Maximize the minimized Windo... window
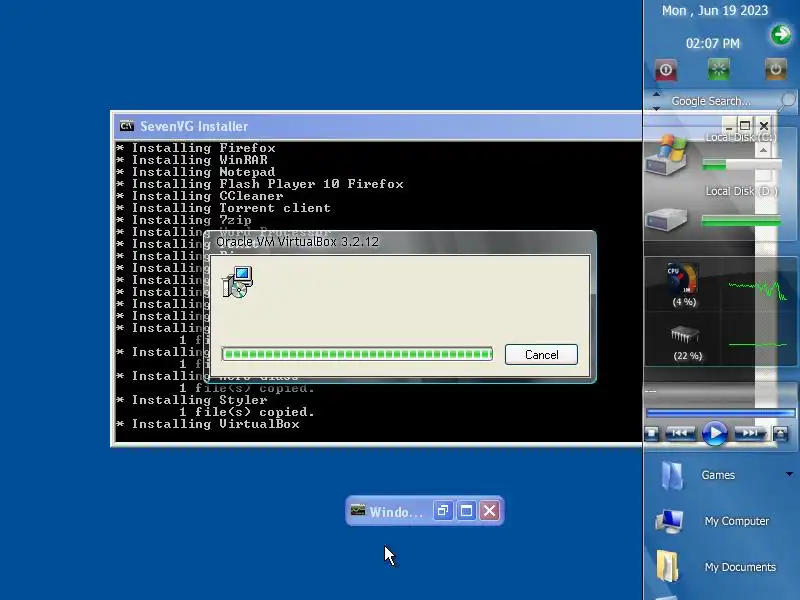This screenshot has height=600, width=800. 466,511
